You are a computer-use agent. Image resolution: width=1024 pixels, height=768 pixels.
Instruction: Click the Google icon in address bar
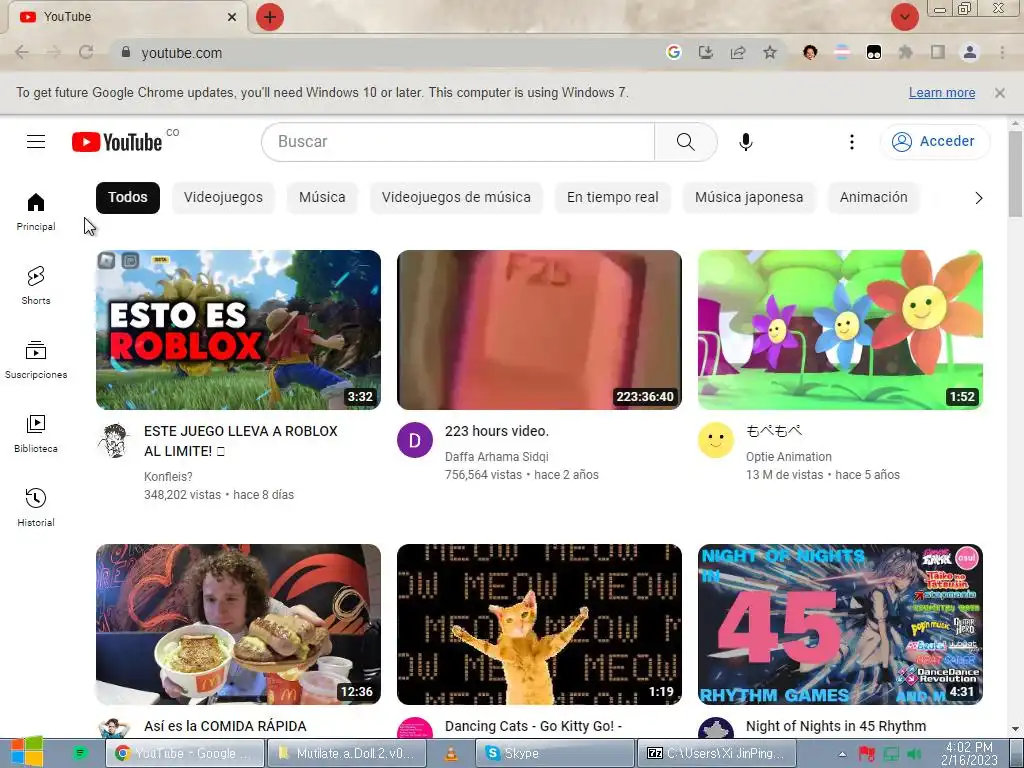point(673,52)
